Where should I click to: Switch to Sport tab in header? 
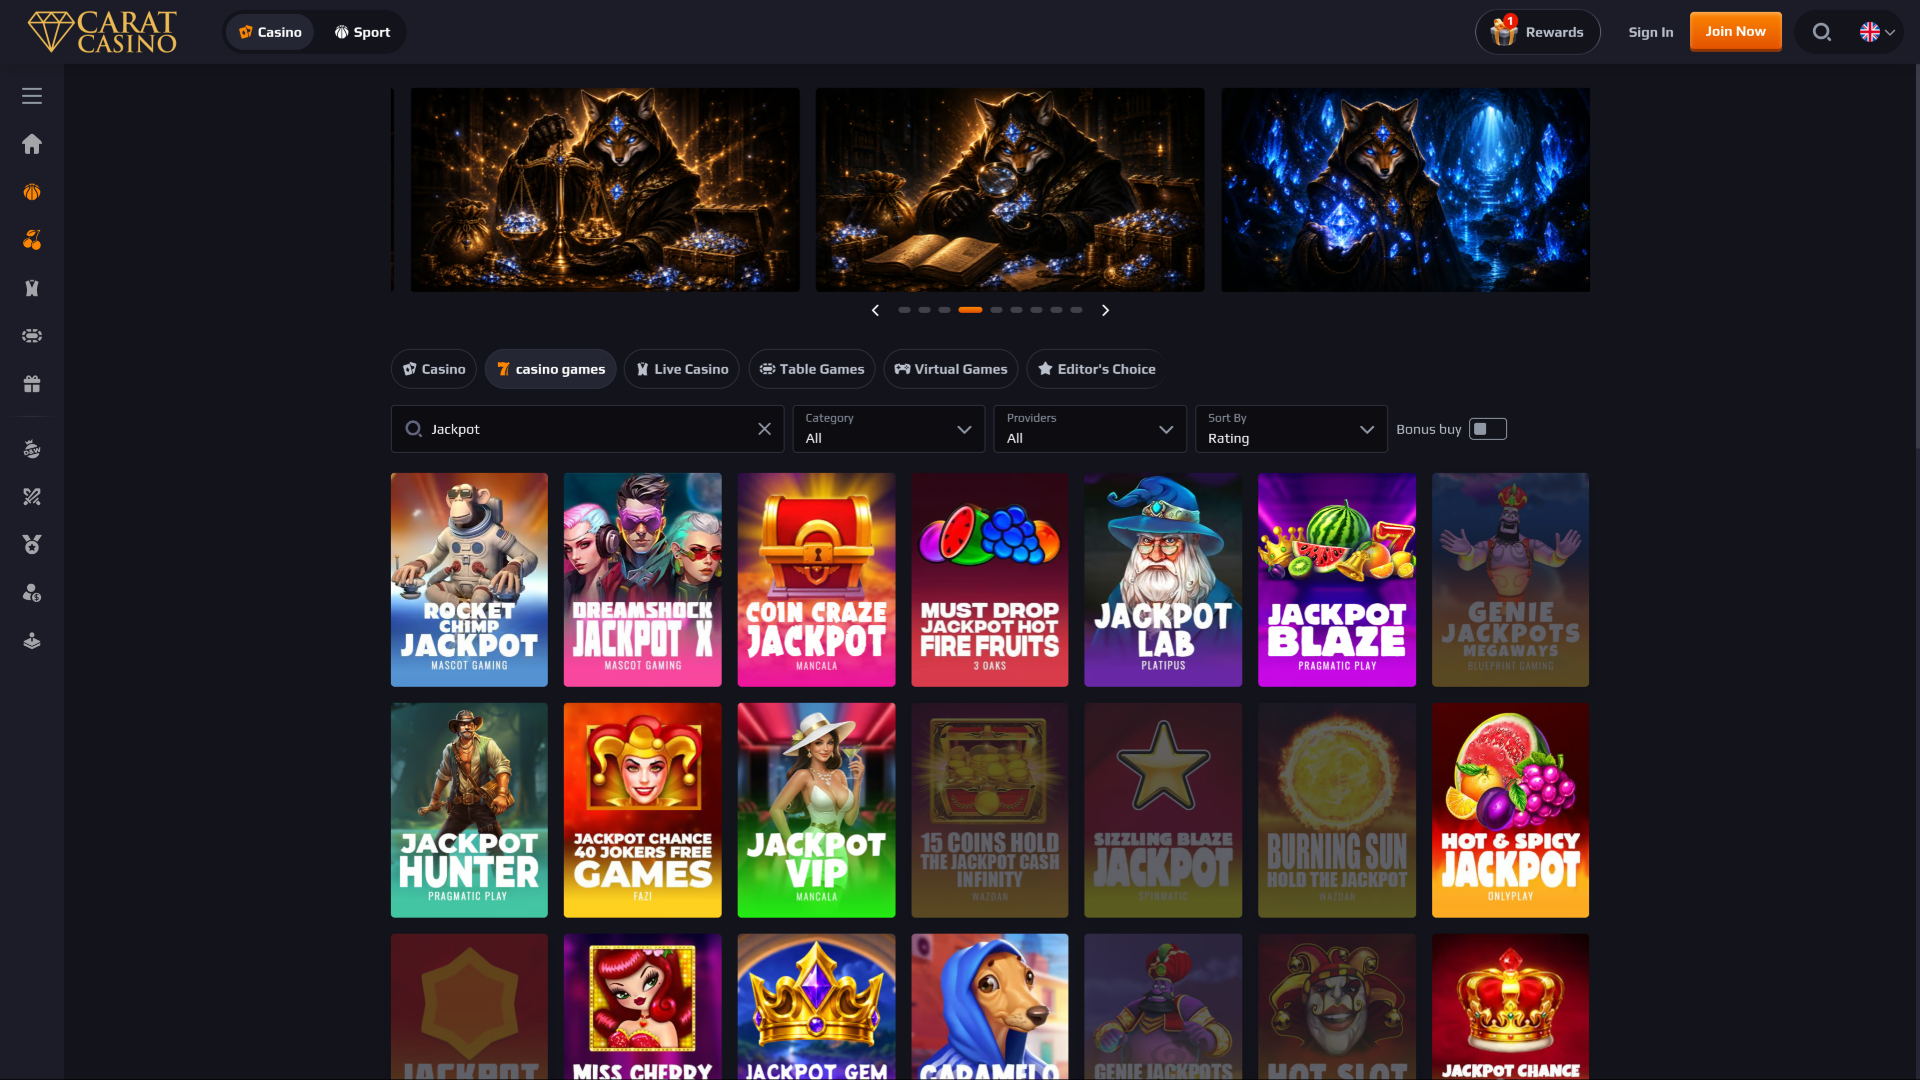[x=362, y=32]
